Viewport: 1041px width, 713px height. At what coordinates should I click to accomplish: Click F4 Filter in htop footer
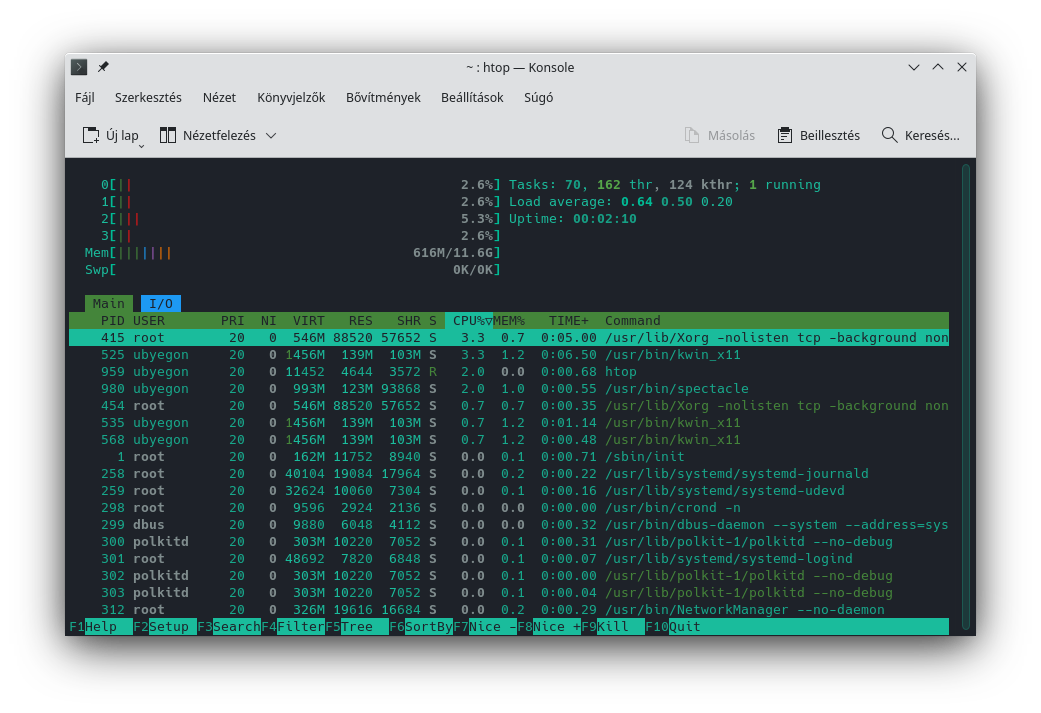pos(293,627)
